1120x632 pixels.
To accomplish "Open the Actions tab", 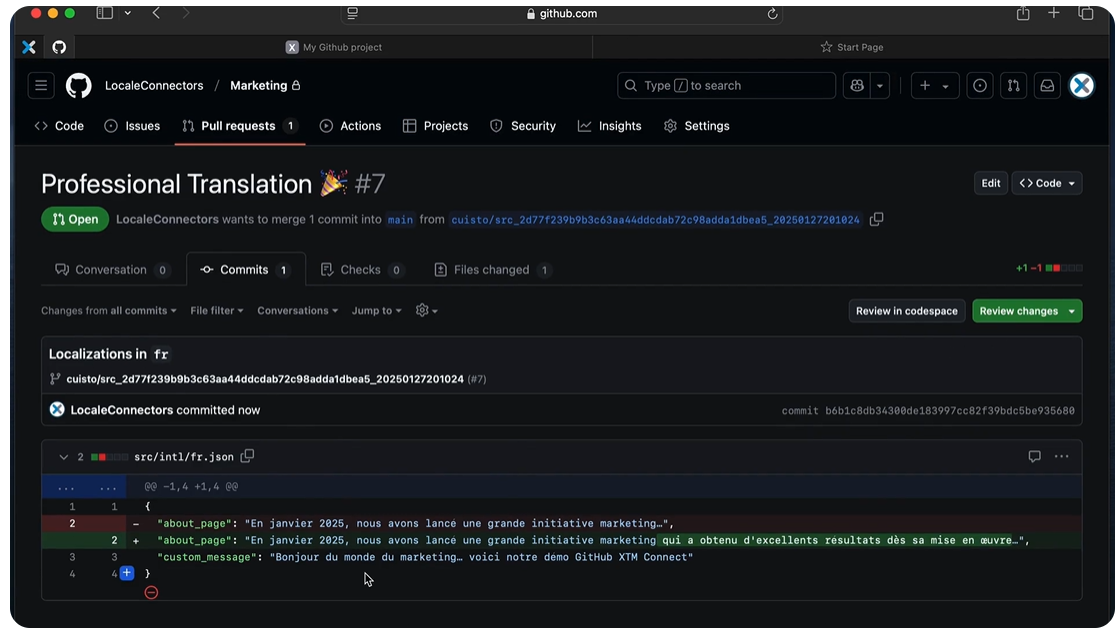I will tap(350, 126).
